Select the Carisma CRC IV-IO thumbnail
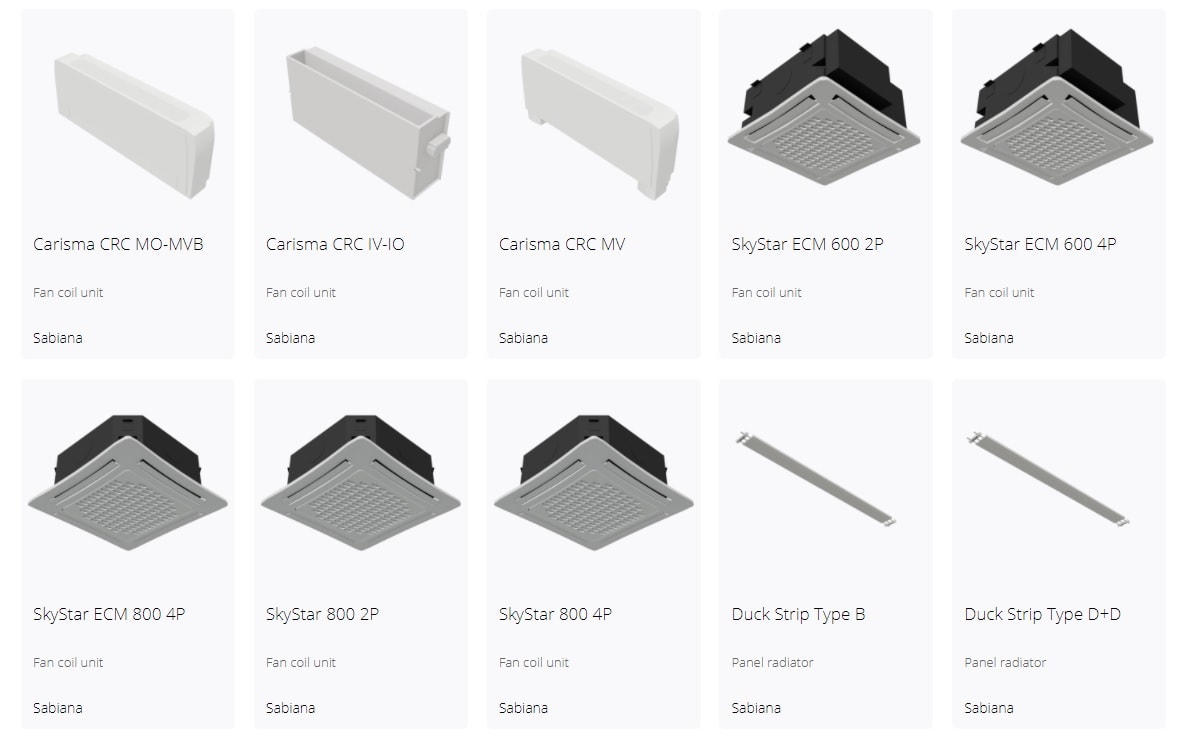The width and height of the screenshot is (1180, 748). point(368,123)
